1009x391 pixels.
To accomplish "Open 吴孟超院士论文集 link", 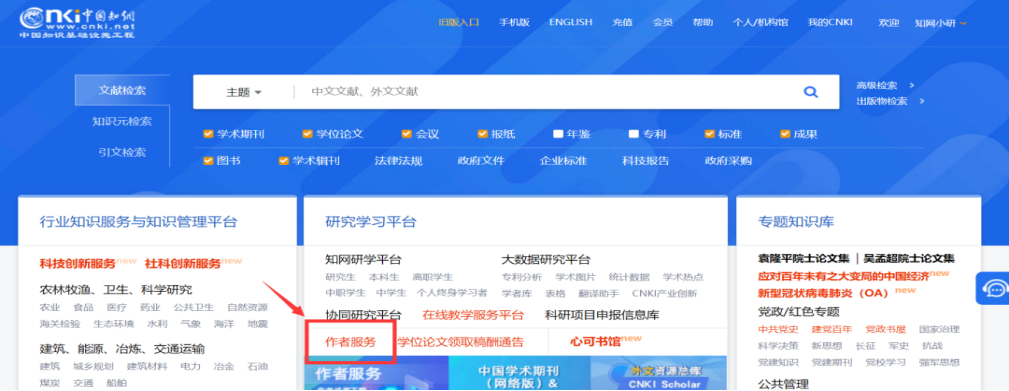I will click(909, 259).
